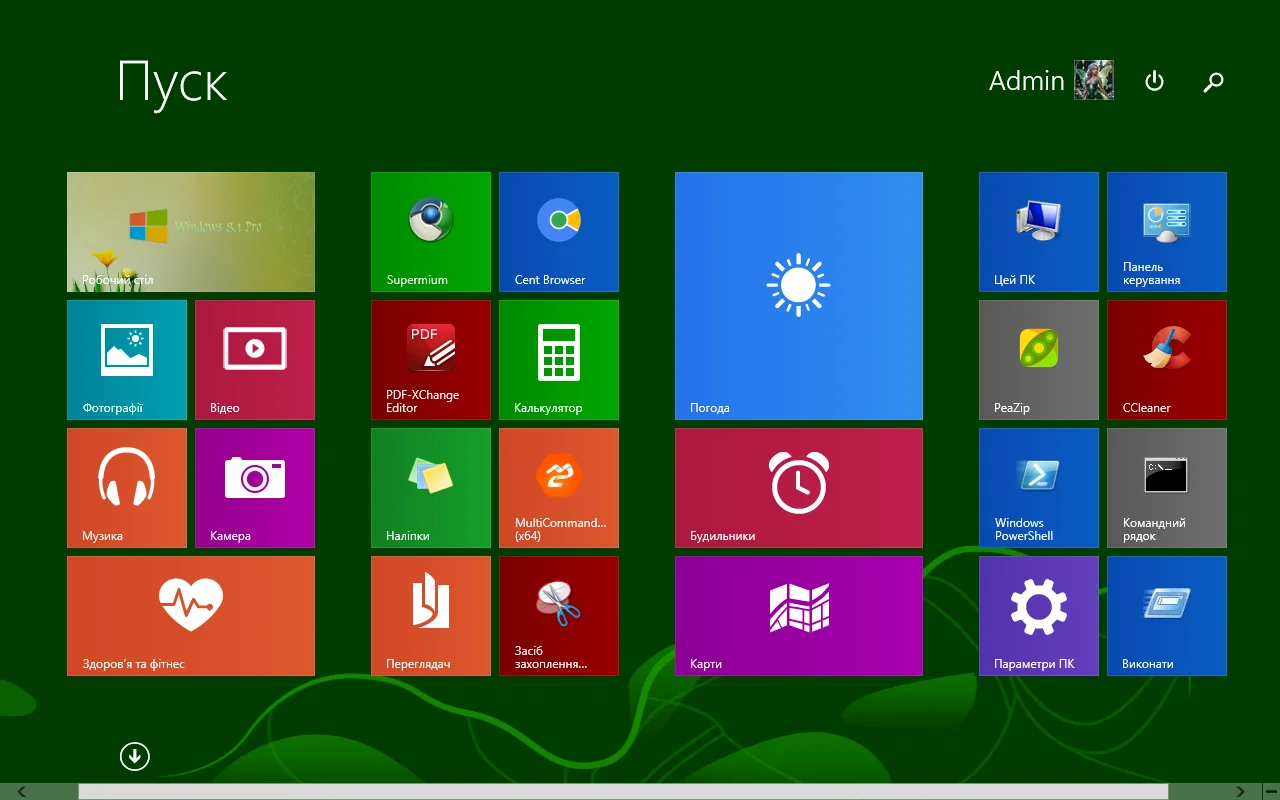
Task: Open the Камера app tile
Action: [254, 487]
